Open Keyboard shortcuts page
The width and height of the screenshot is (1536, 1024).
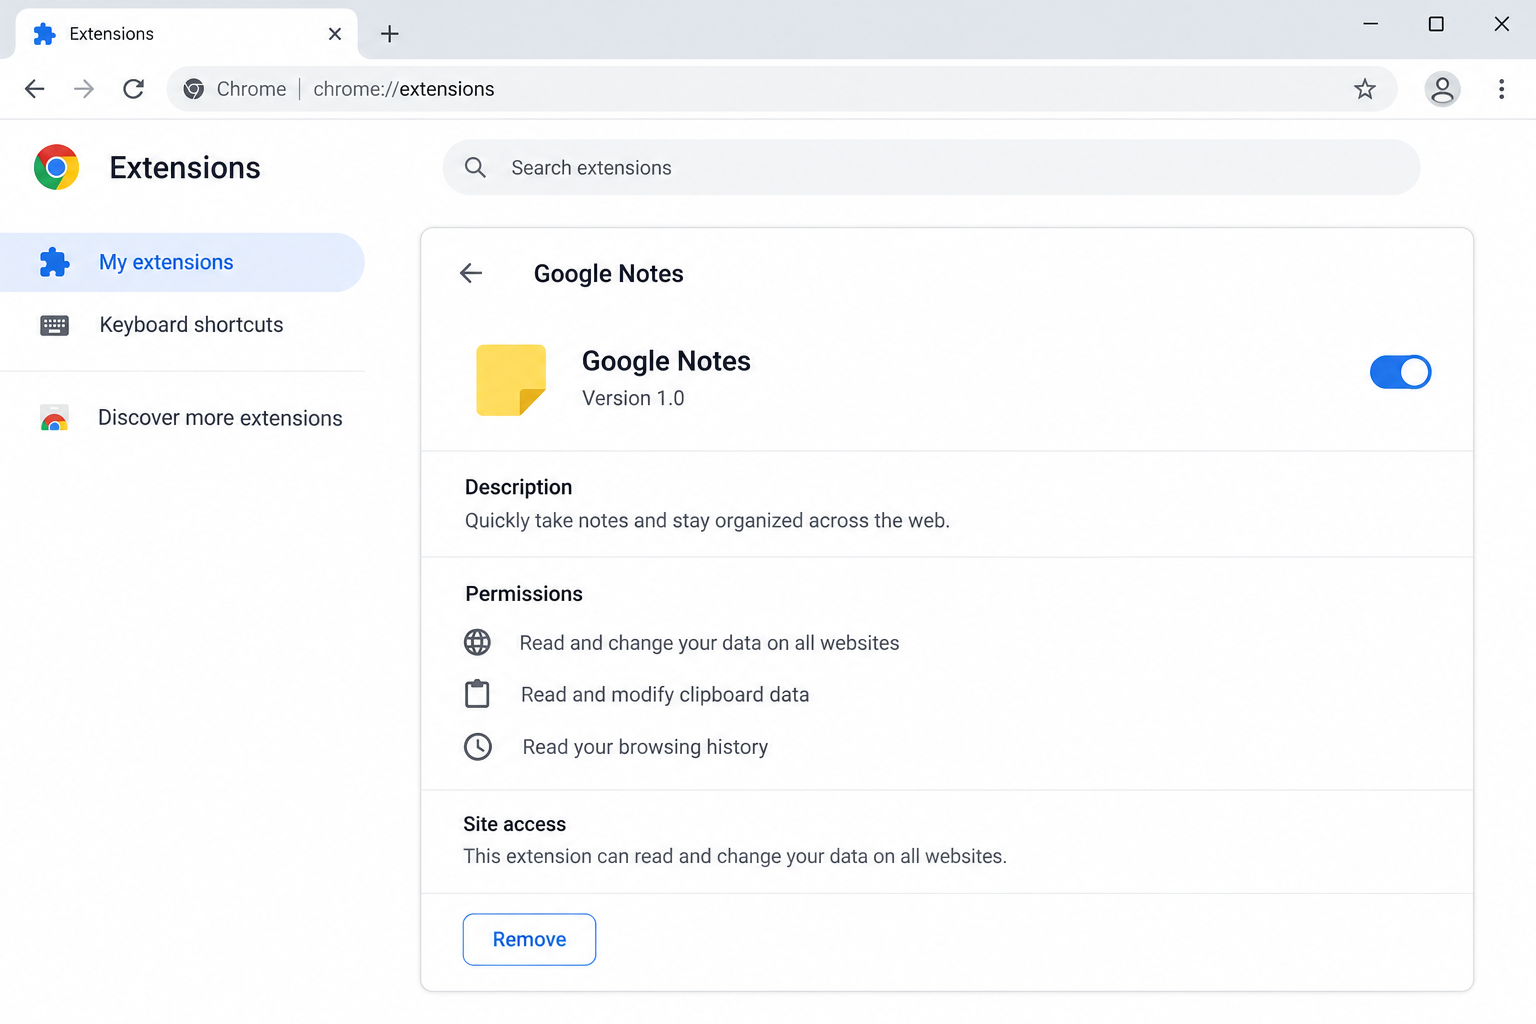(x=182, y=325)
